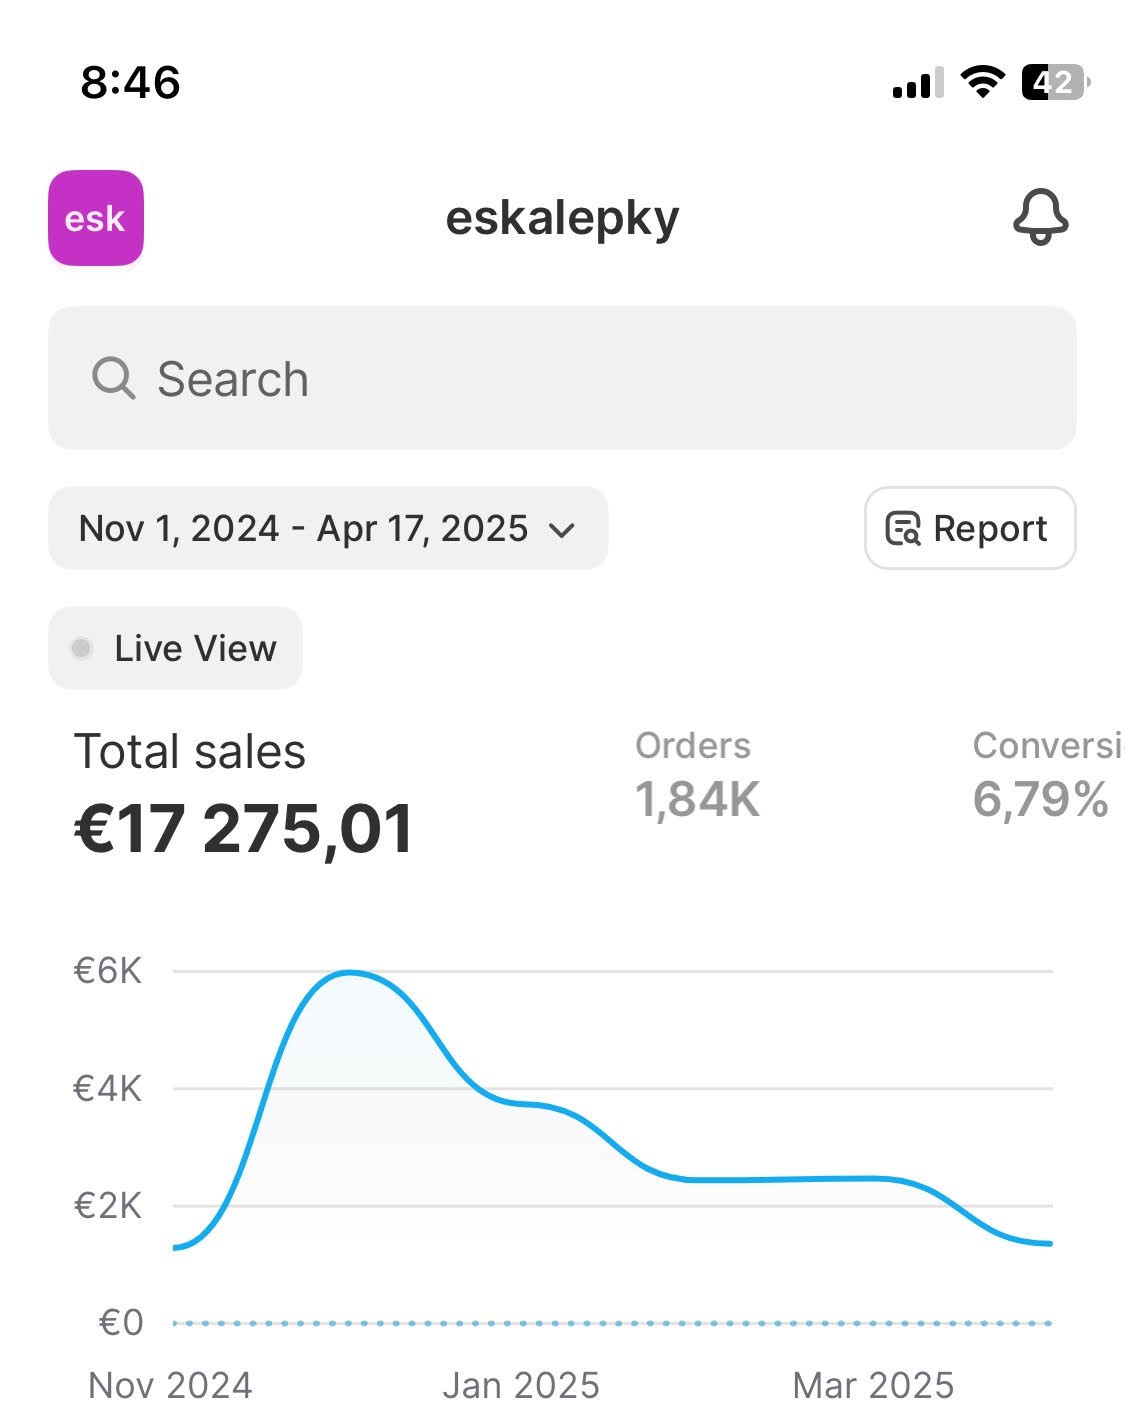The height and width of the screenshot is (1425, 1125).
Task: Tap the Live View status dot
Action: click(82, 648)
